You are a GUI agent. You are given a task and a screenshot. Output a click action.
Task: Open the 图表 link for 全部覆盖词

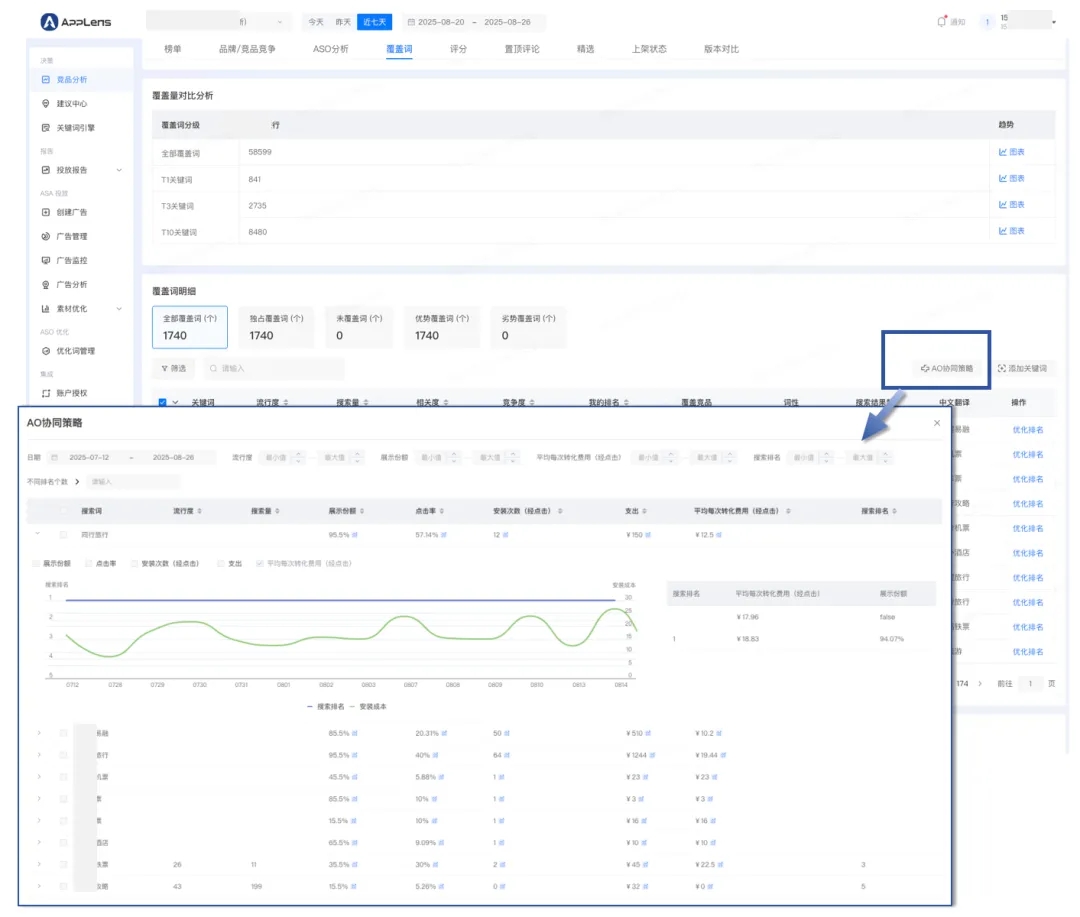point(1011,152)
